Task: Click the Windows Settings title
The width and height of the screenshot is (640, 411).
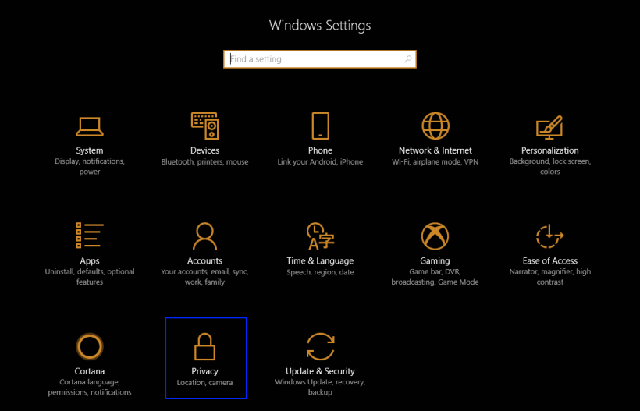Action: click(320, 25)
